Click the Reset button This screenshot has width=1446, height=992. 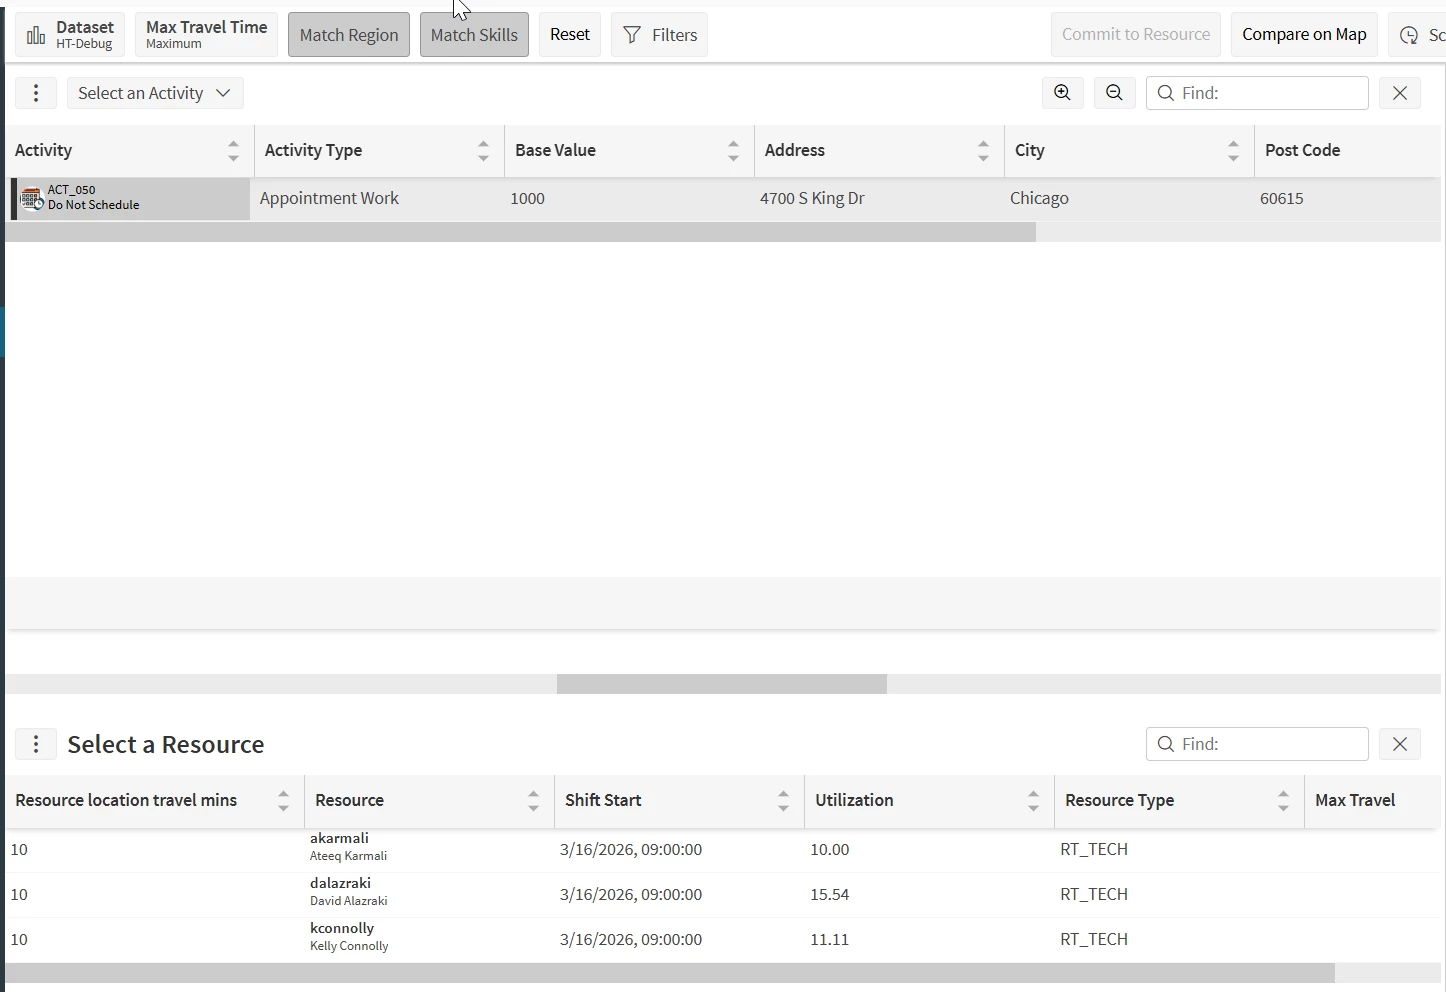[570, 35]
